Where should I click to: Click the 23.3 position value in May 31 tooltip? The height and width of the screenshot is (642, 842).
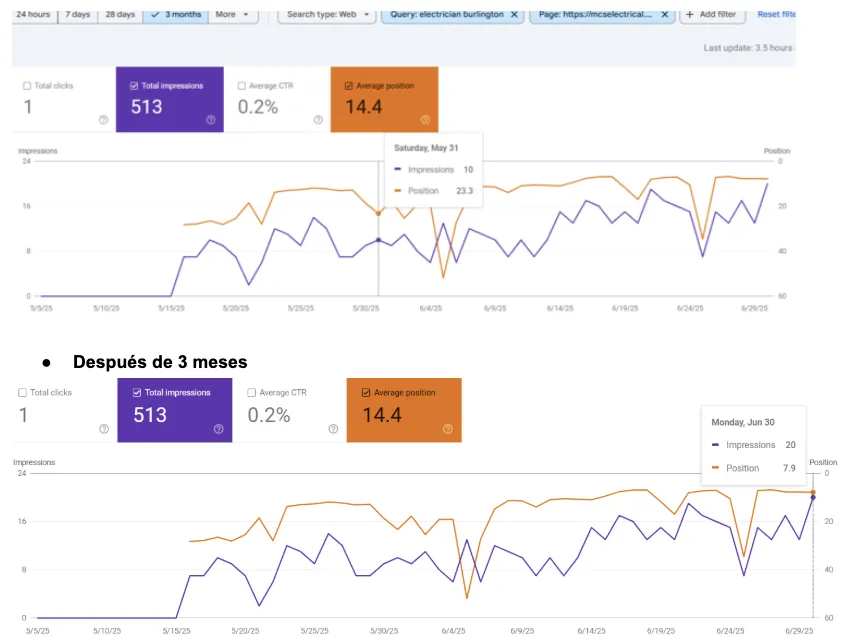pos(464,191)
